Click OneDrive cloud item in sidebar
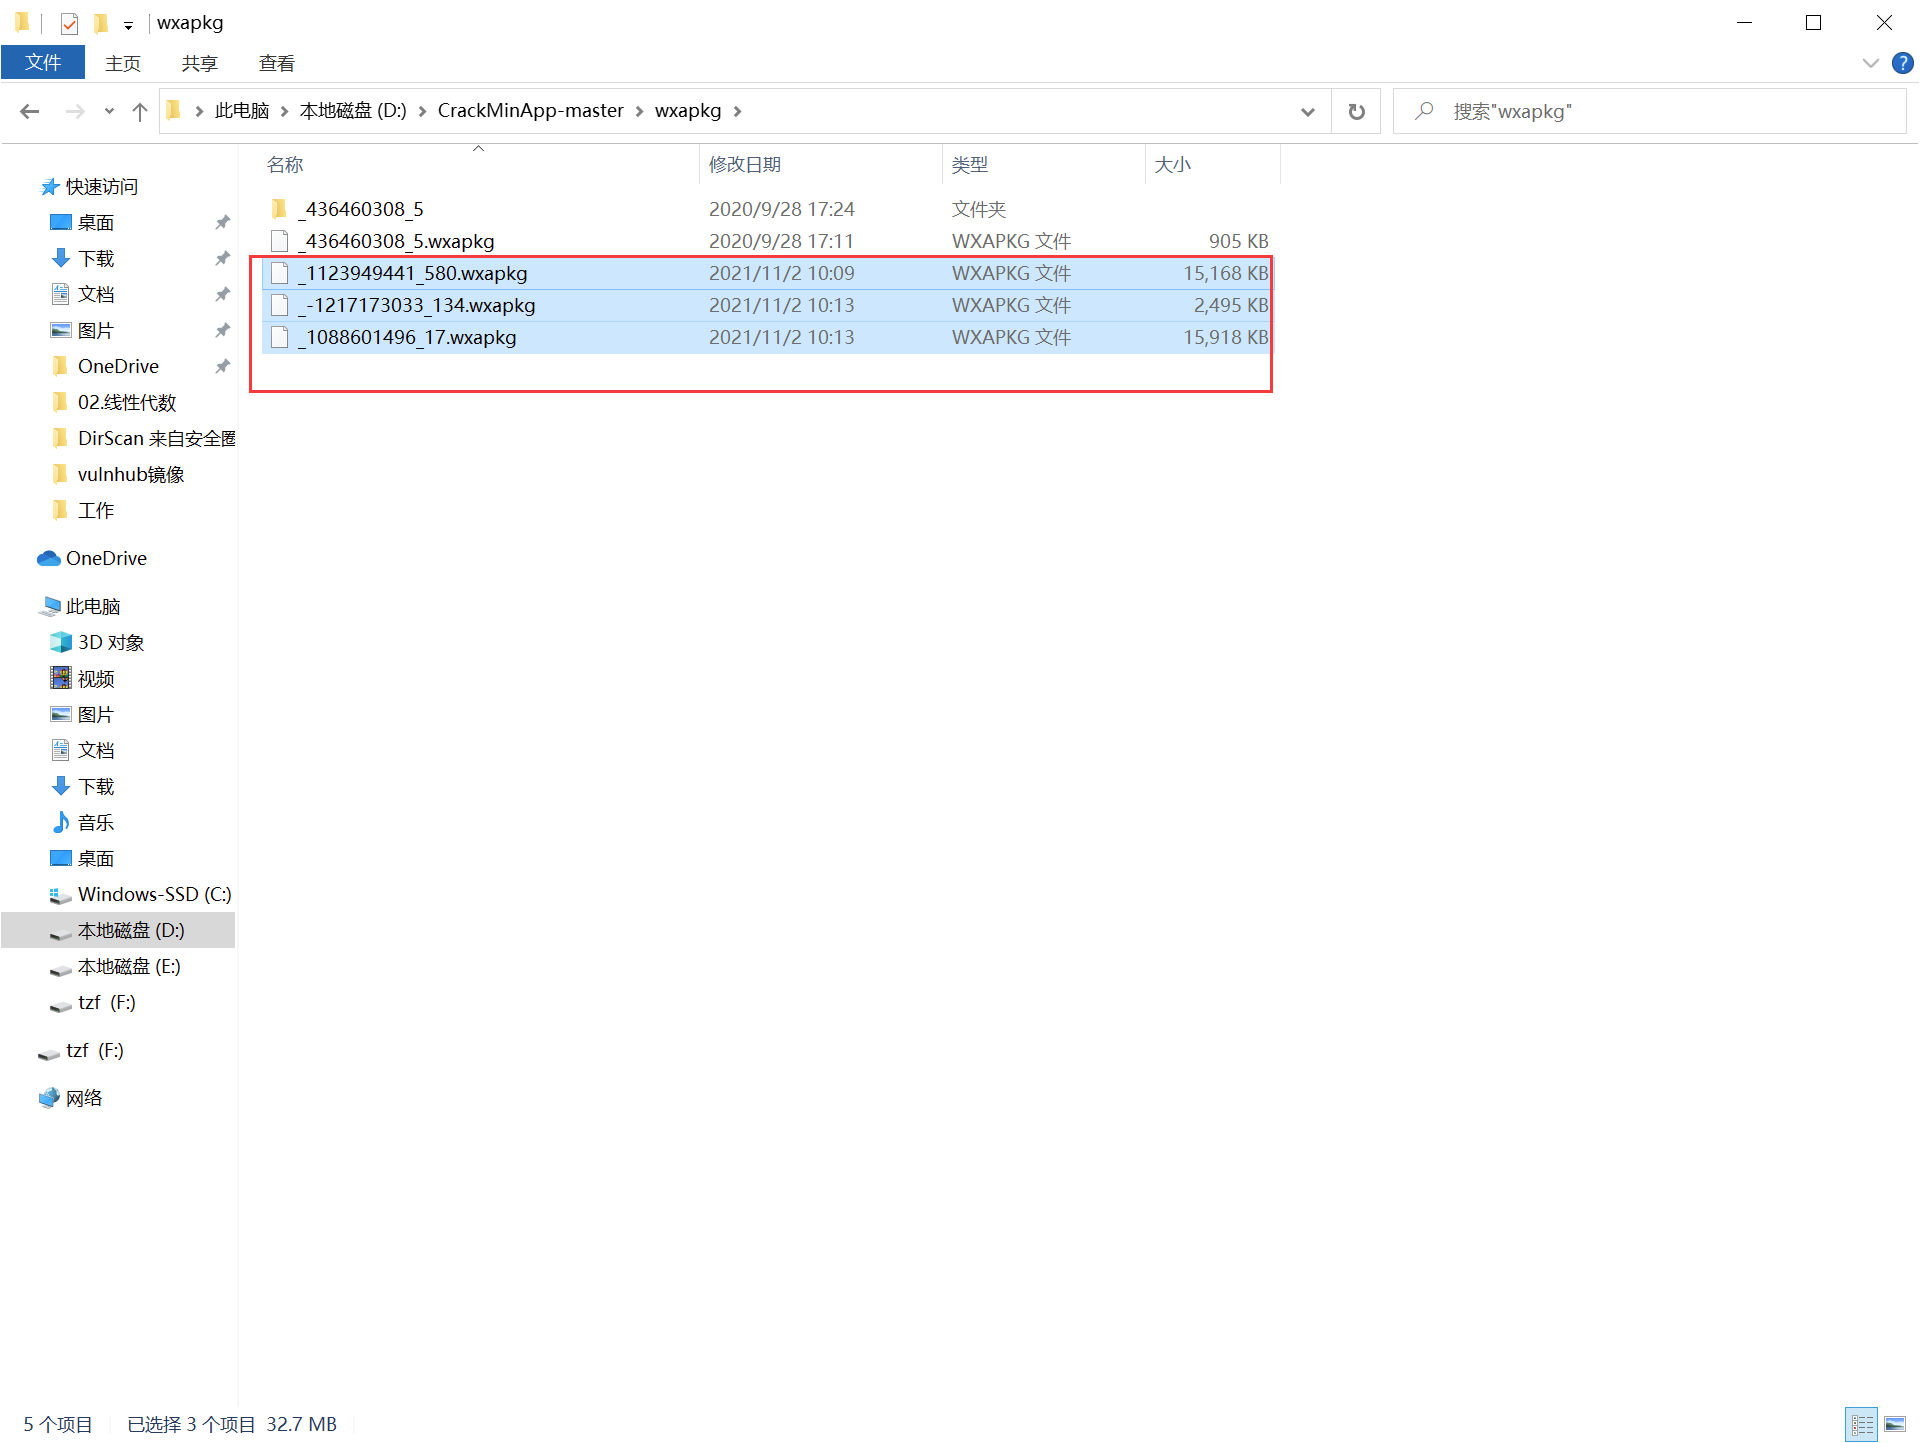The width and height of the screenshot is (1920, 1443). pyautogui.click(x=105, y=559)
